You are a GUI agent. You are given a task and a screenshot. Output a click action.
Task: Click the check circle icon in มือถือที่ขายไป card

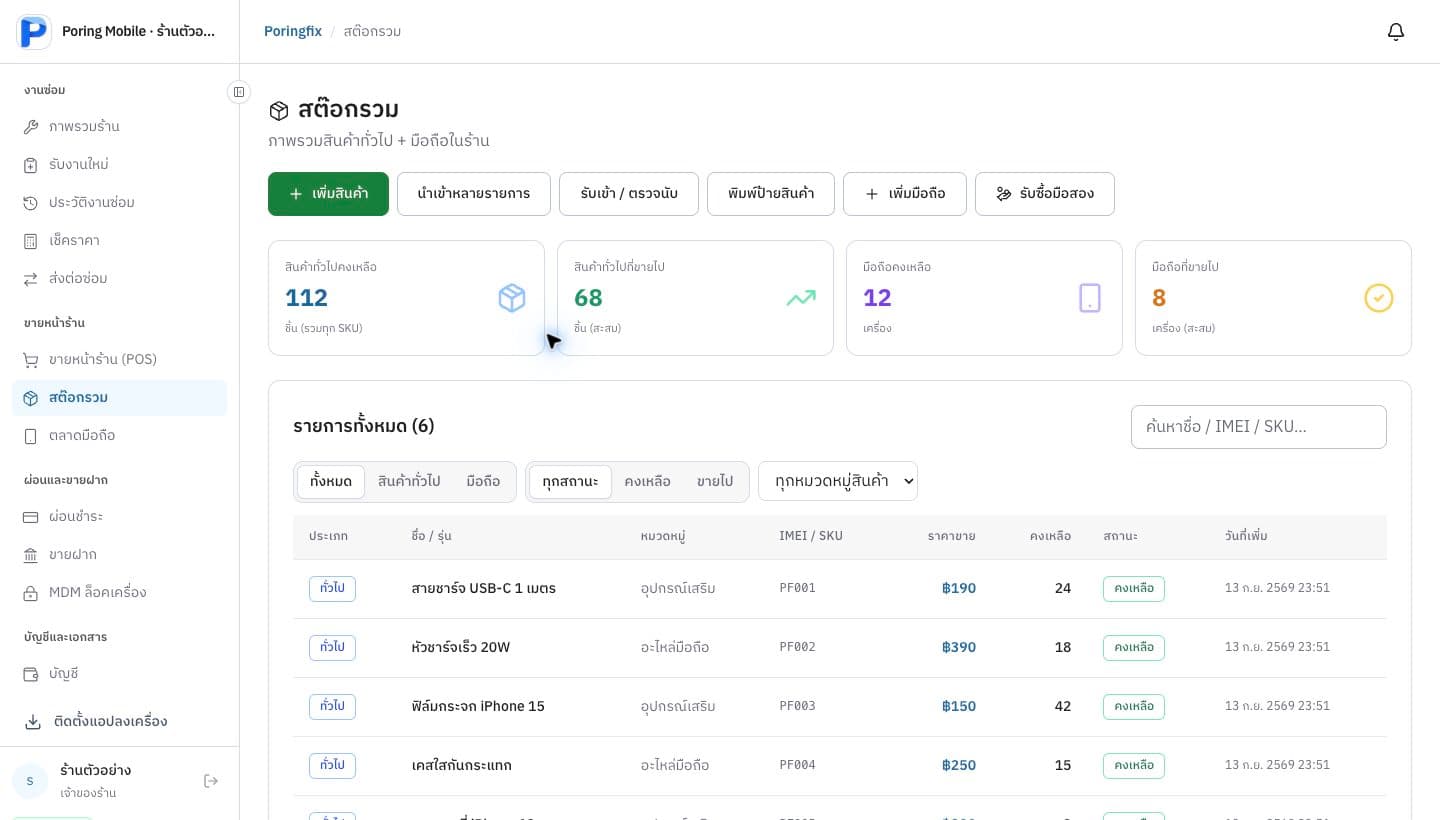(x=1379, y=298)
